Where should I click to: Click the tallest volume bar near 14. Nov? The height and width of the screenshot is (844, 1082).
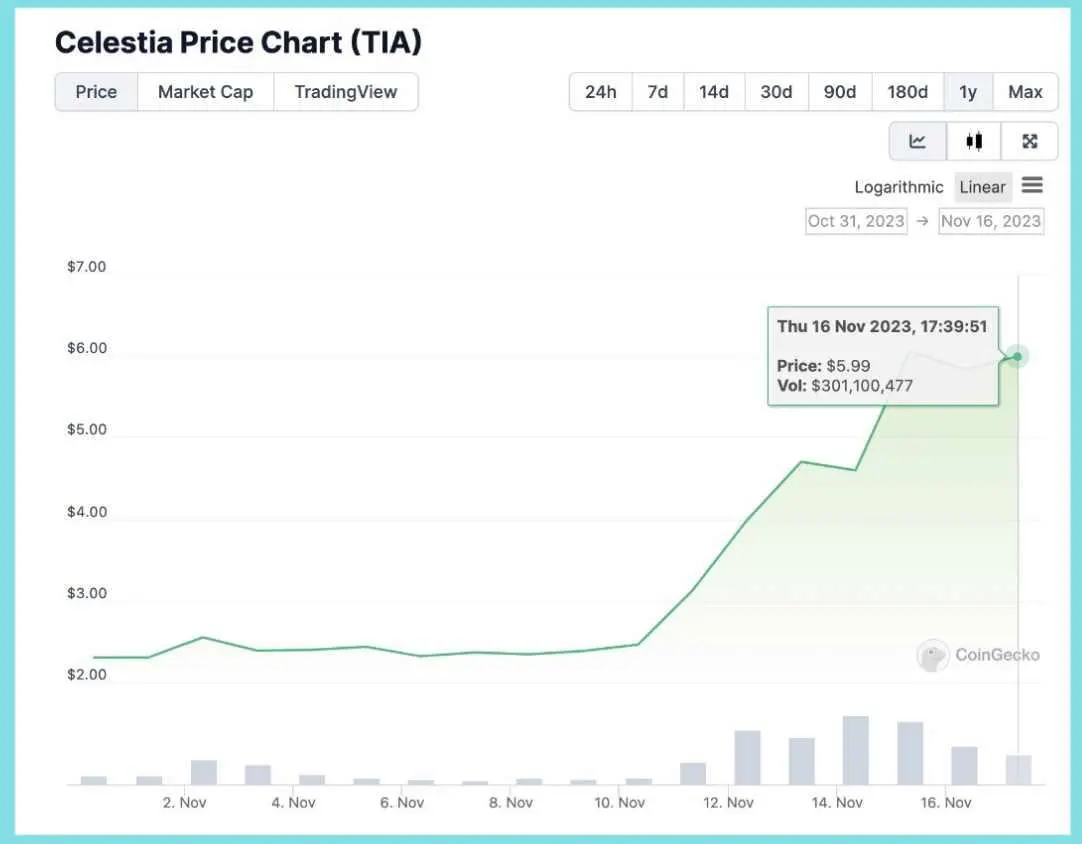tap(856, 750)
